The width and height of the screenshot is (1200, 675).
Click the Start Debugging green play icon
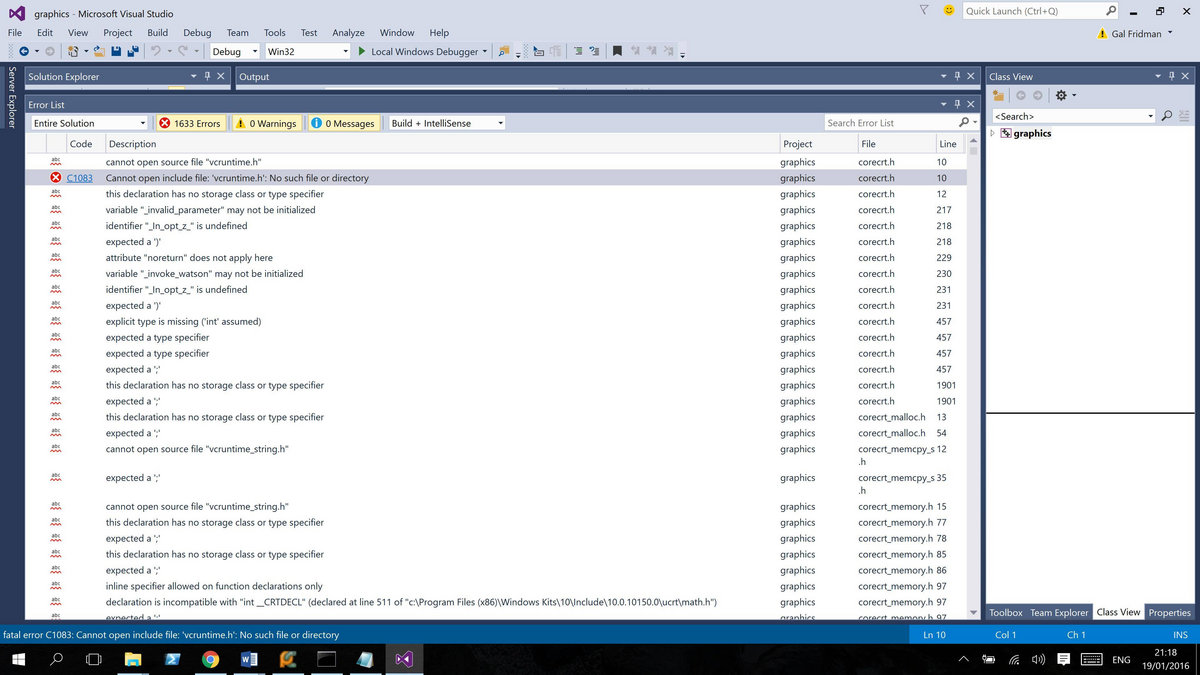coord(362,51)
